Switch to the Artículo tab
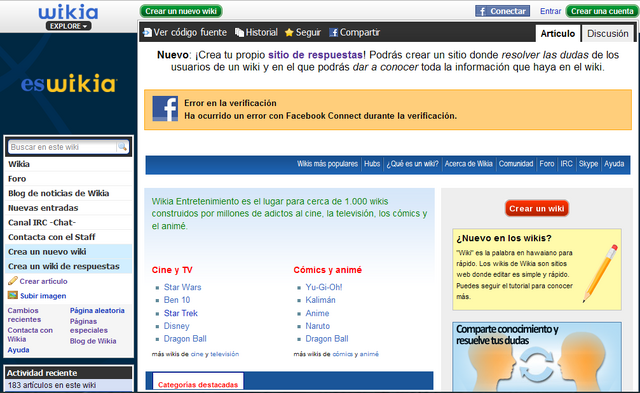Viewport: 640px width, 393px height. click(558, 33)
